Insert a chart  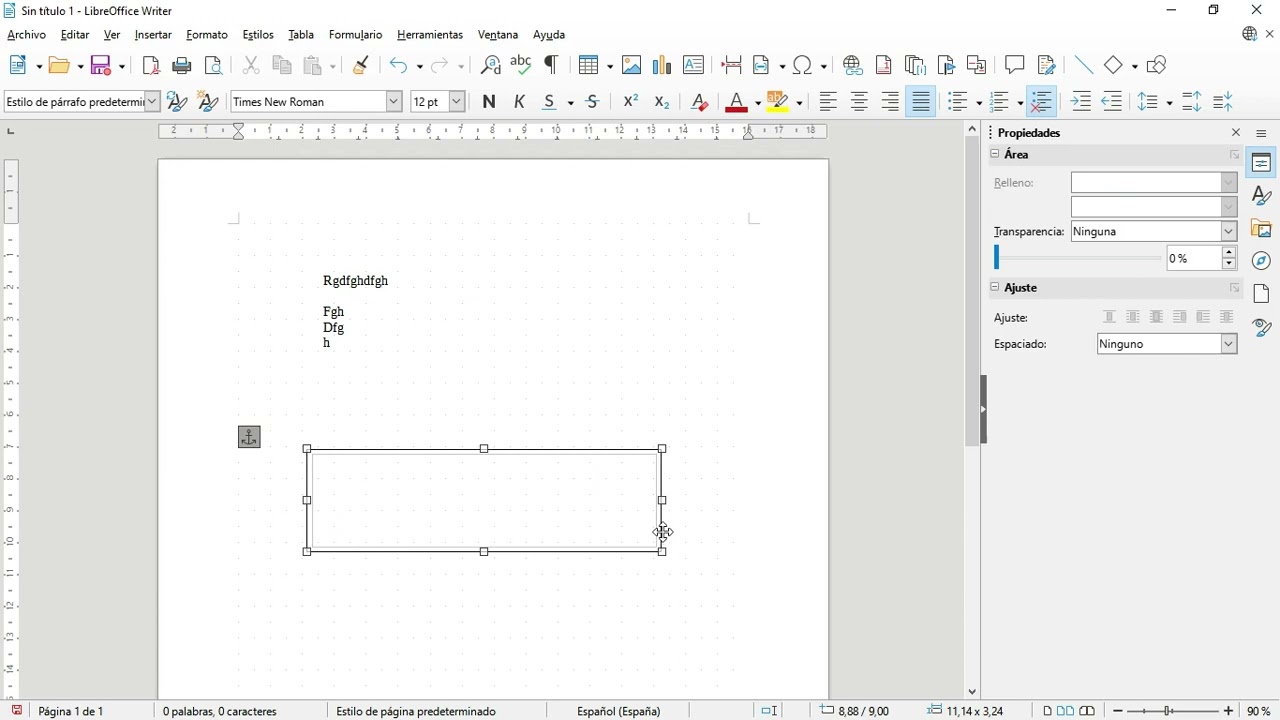(662, 66)
